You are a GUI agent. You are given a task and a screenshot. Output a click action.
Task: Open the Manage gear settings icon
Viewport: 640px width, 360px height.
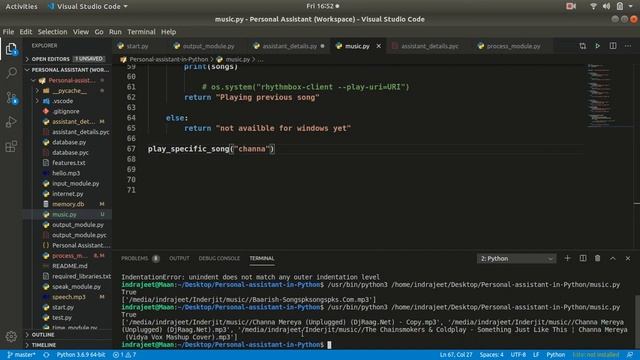click(11, 336)
